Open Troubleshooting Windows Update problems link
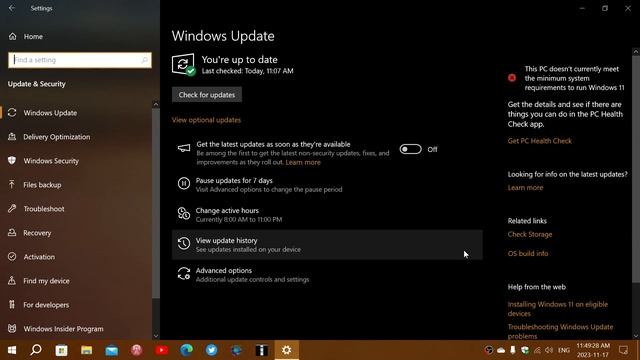The width and height of the screenshot is (640, 360). click(560, 331)
